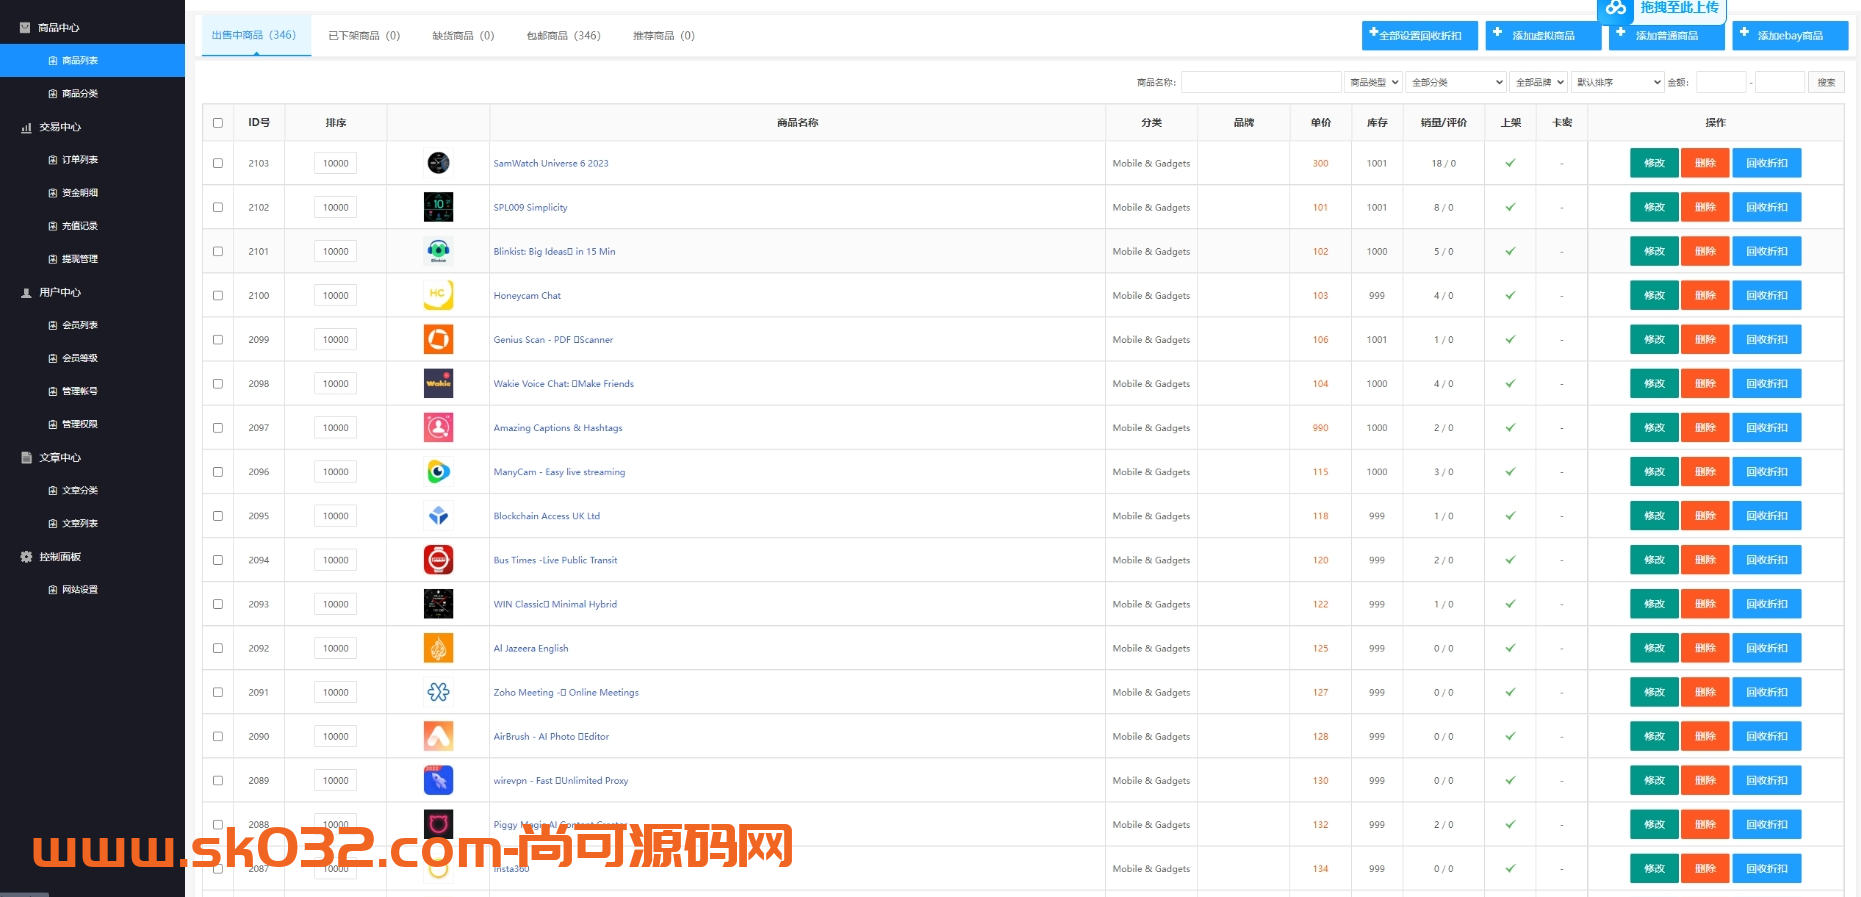This screenshot has width=1861, height=897.
Task: Check the row checkbox for ID 2093
Action: point(218,604)
